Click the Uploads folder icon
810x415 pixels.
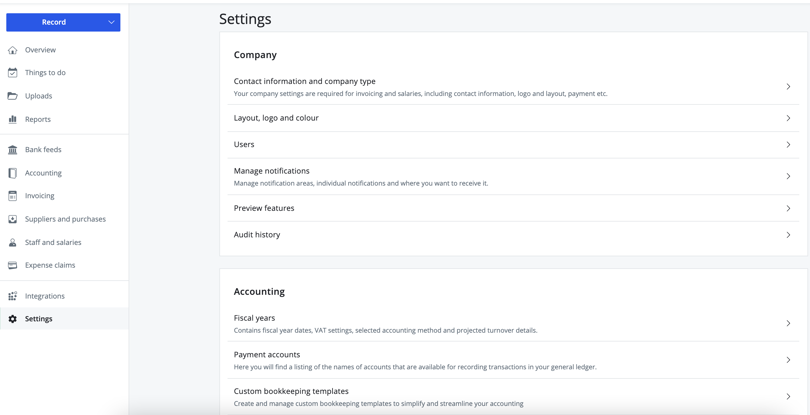(x=13, y=96)
